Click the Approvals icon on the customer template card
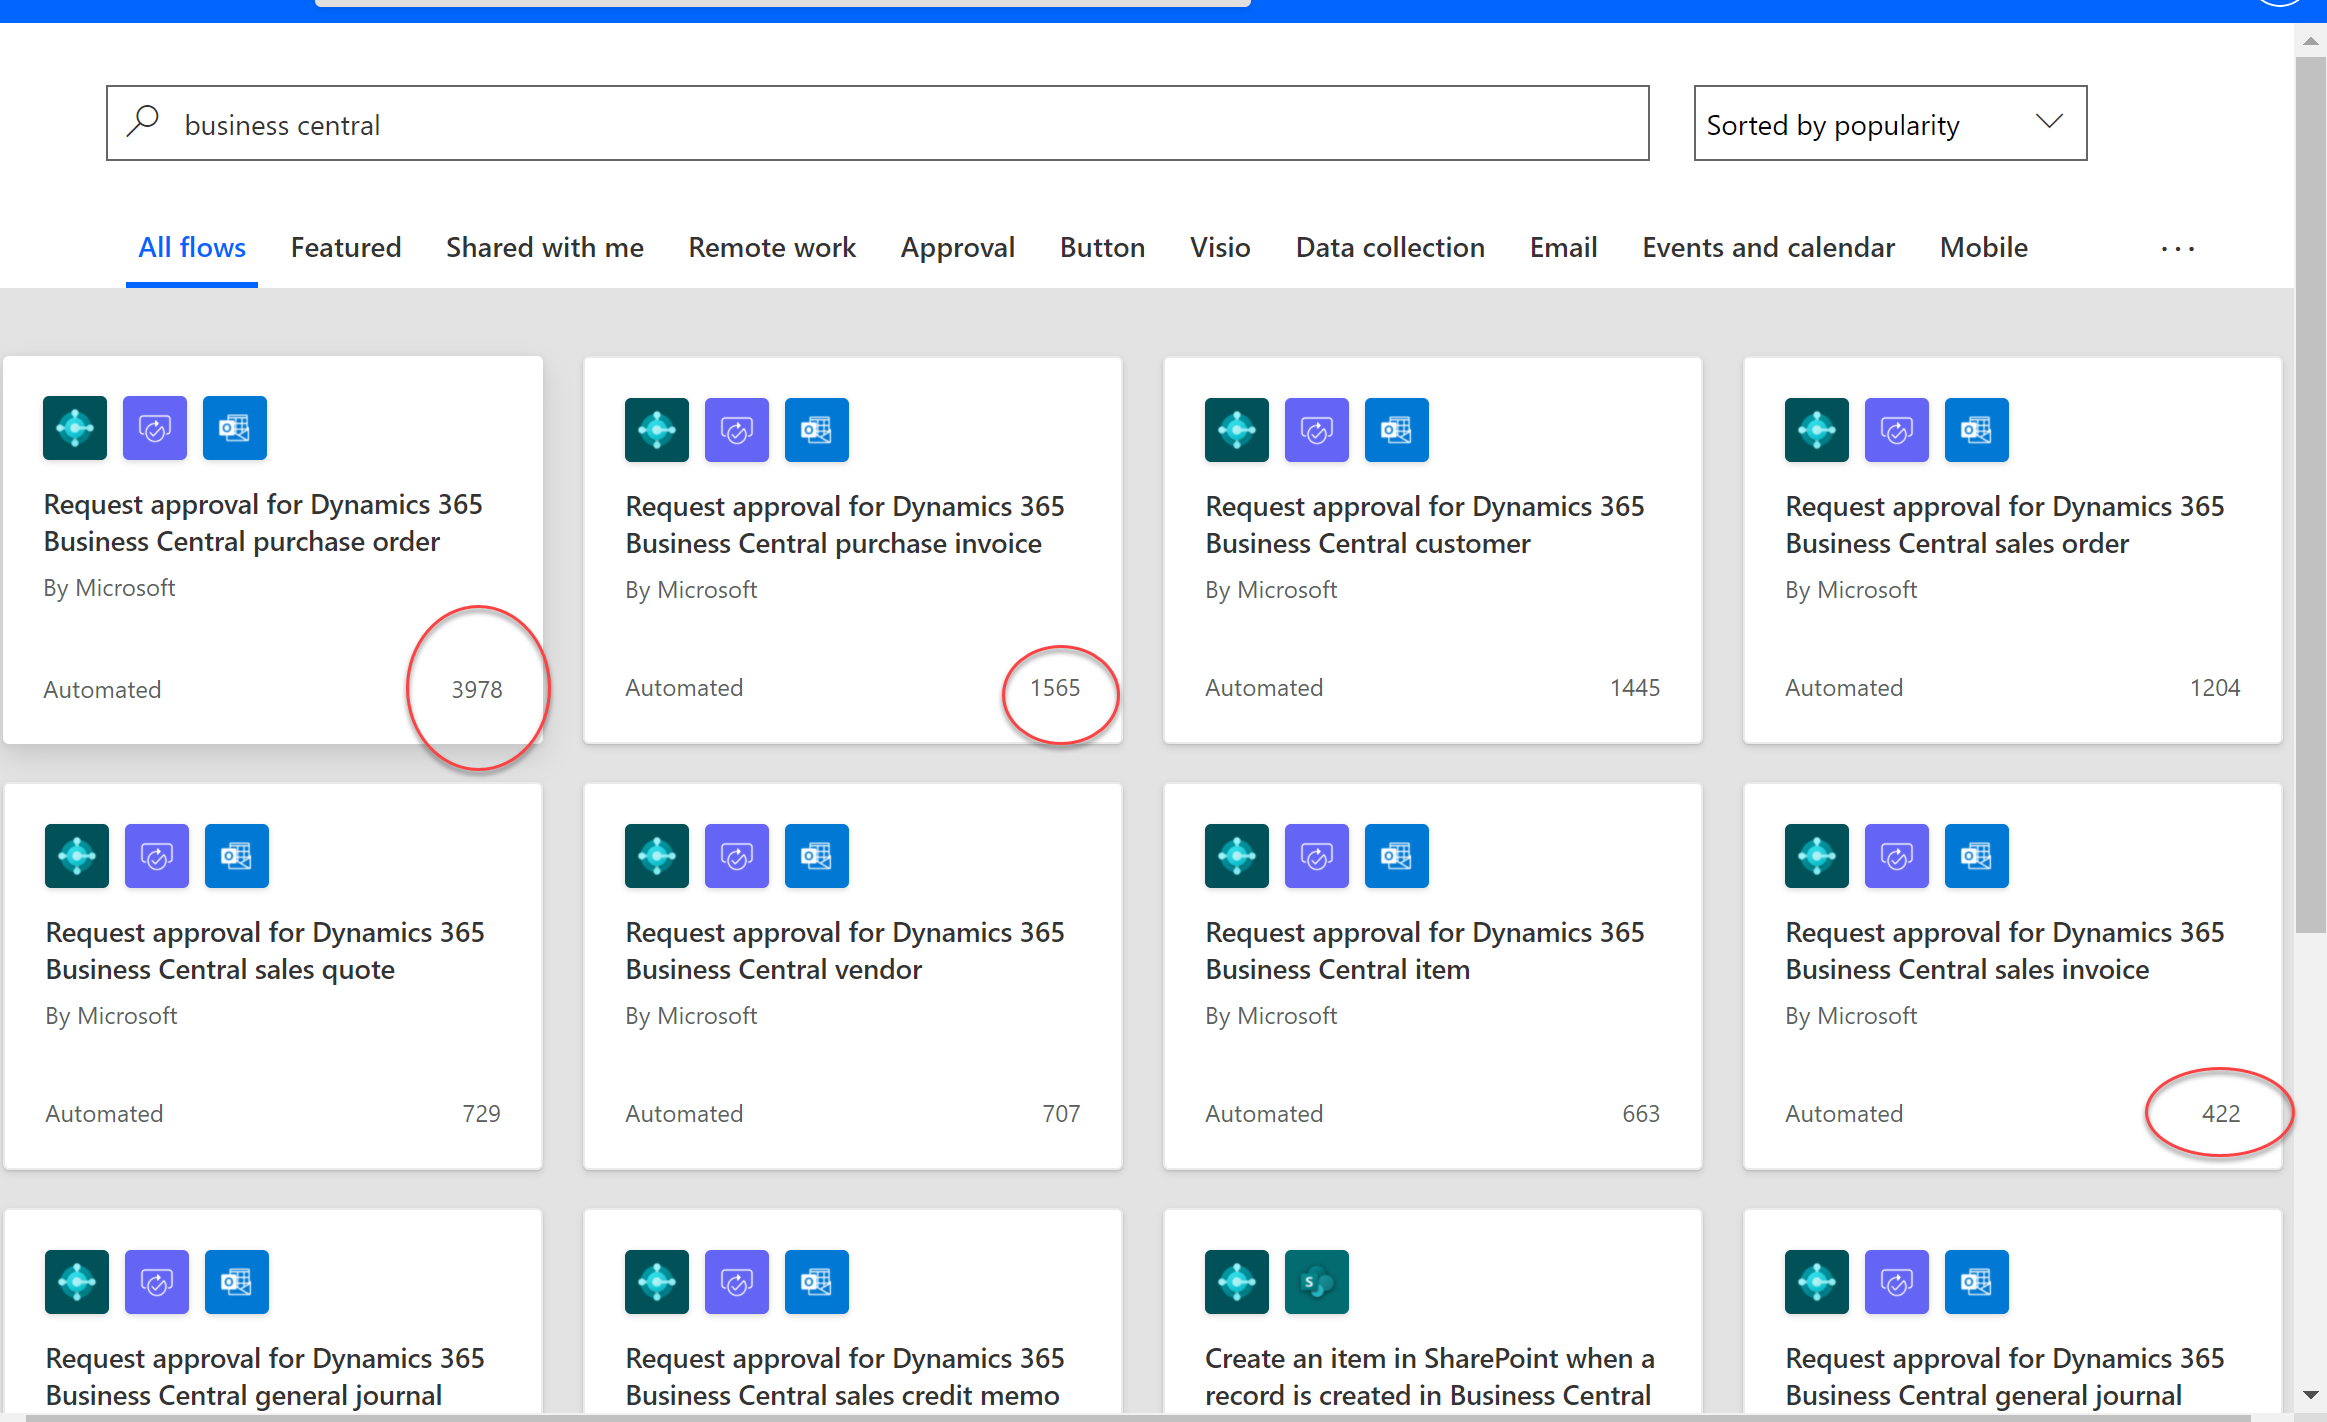The height and width of the screenshot is (1422, 2327). tap(1316, 430)
